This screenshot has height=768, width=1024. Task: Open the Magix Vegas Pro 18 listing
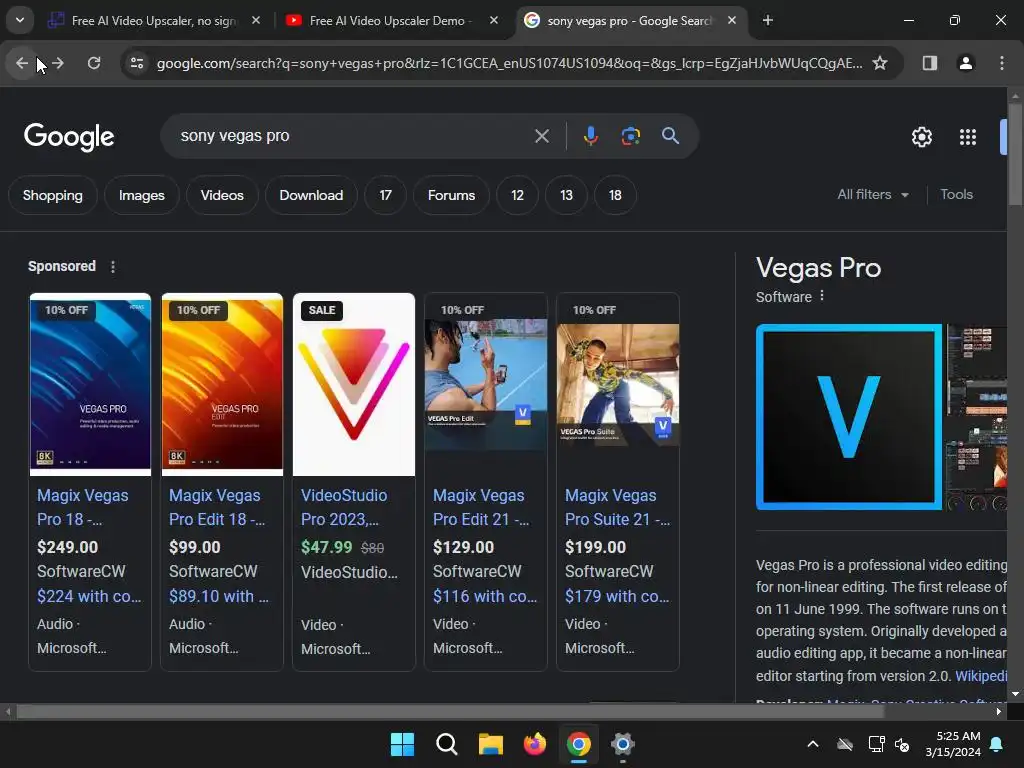tap(83, 507)
